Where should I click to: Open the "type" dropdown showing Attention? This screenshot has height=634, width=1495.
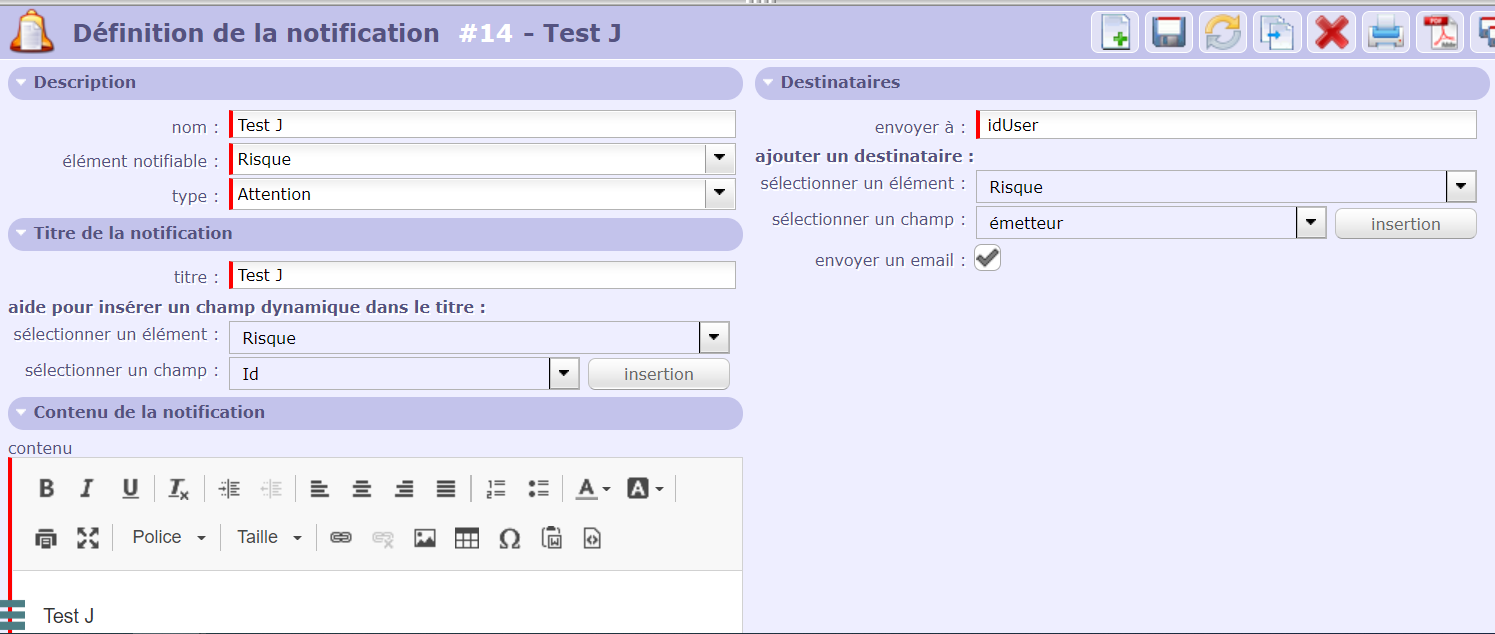pyautogui.click(x=719, y=194)
